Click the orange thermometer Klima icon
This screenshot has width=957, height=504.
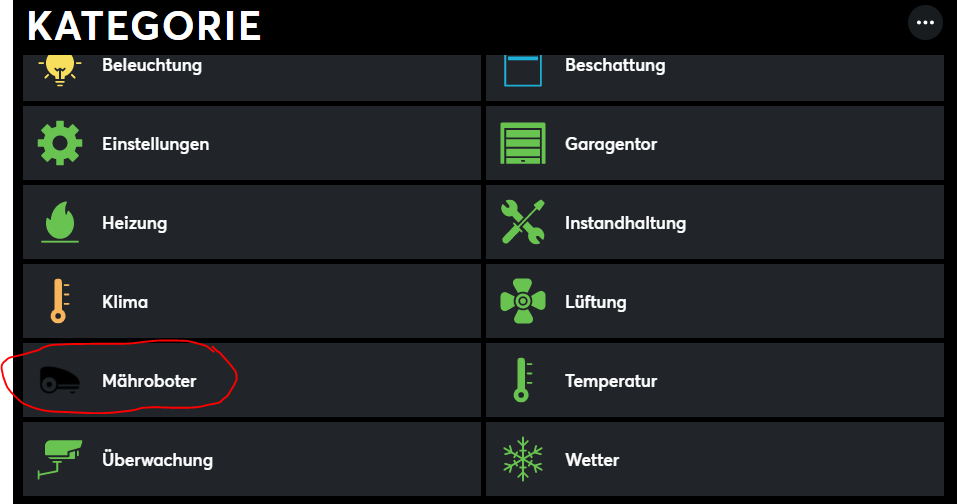pyautogui.click(x=59, y=302)
